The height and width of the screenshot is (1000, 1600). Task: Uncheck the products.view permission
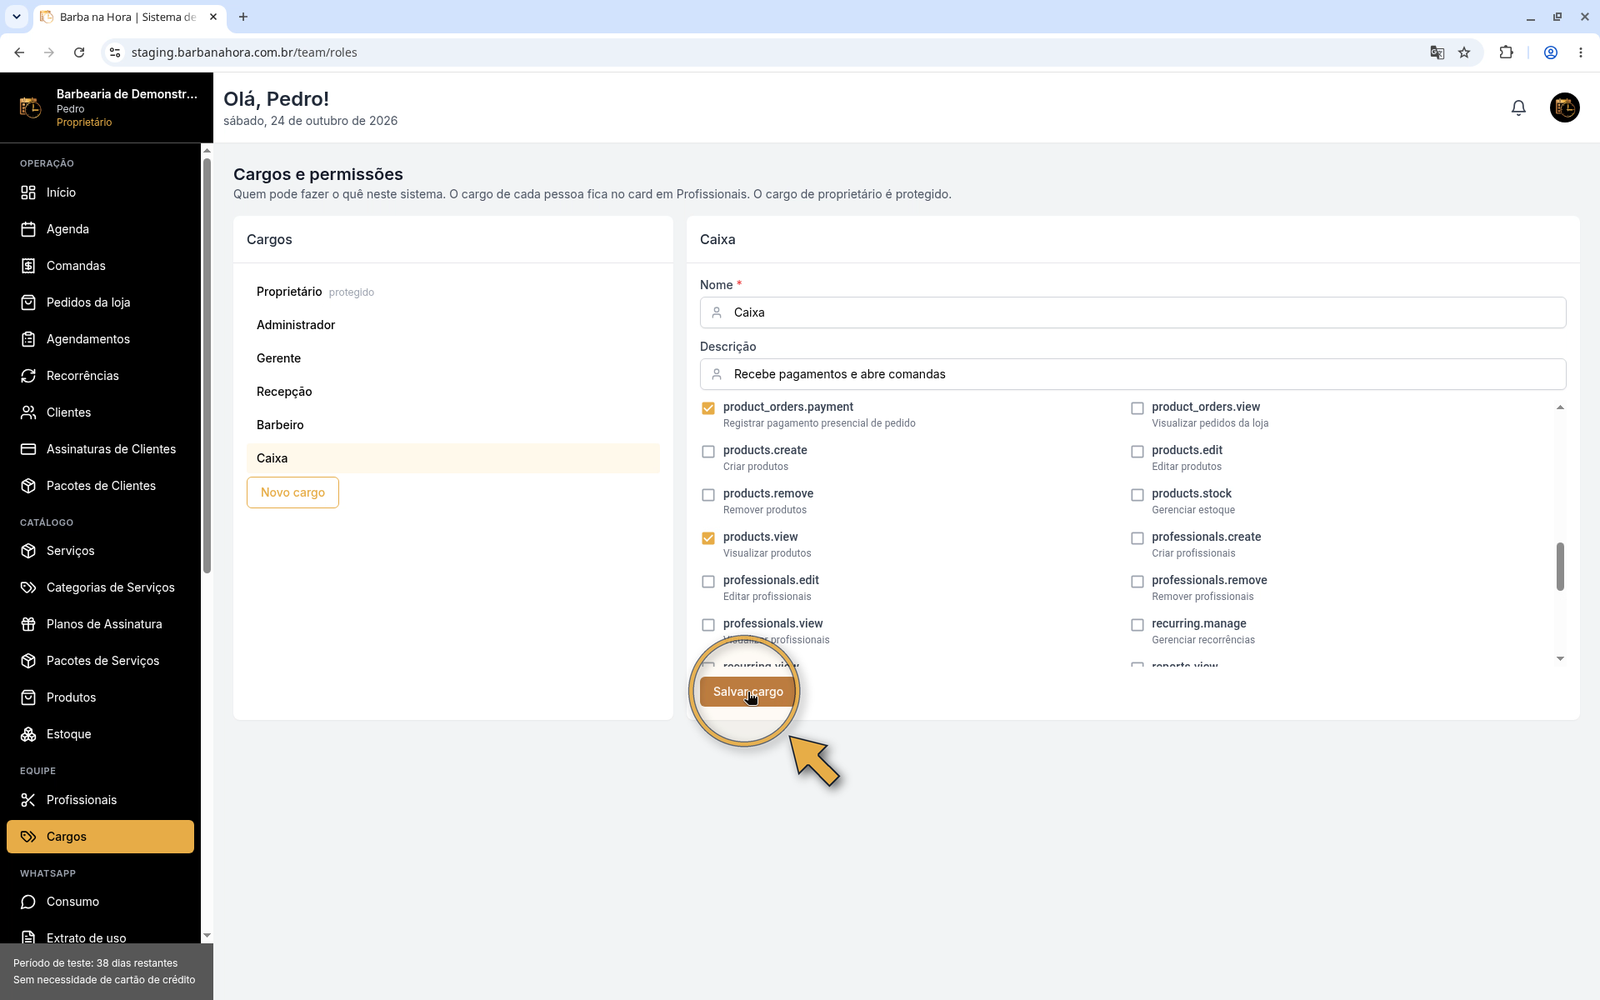[x=708, y=538]
